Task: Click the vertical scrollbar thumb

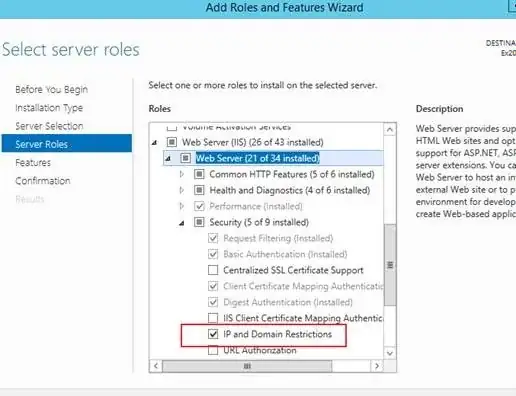Action: tap(390, 265)
